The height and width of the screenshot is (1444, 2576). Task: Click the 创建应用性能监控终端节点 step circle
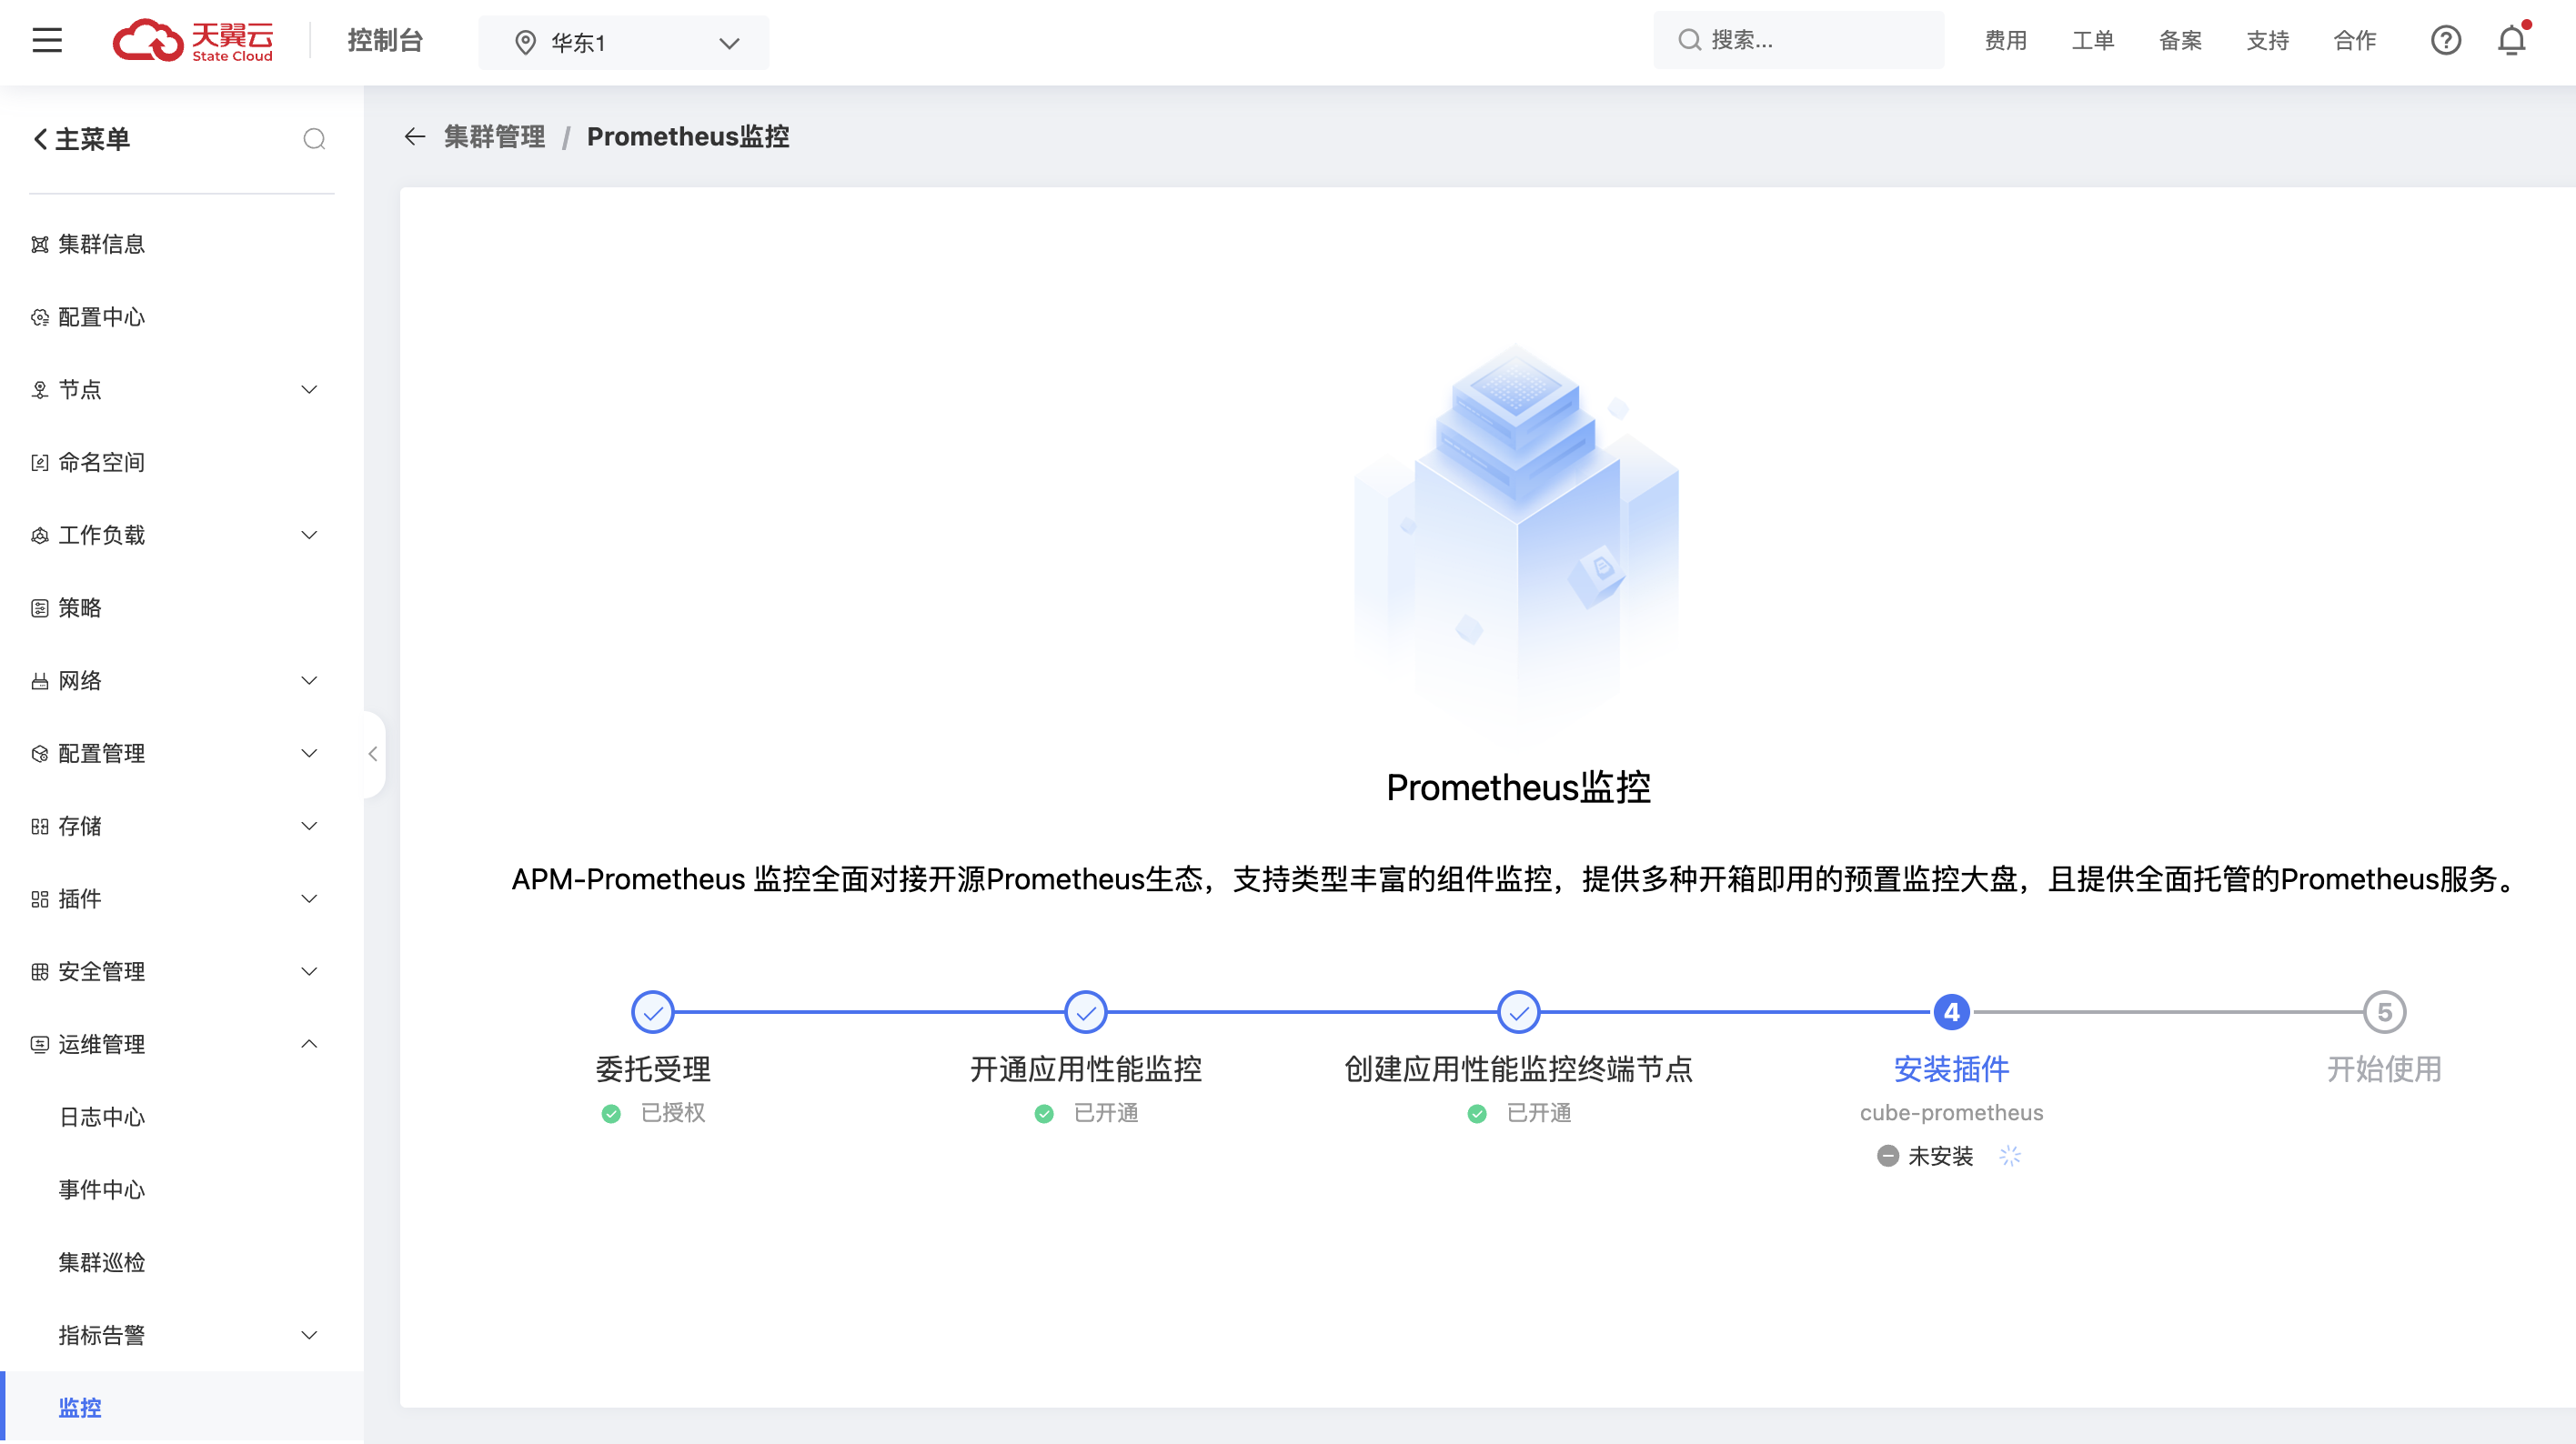tap(1518, 1012)
